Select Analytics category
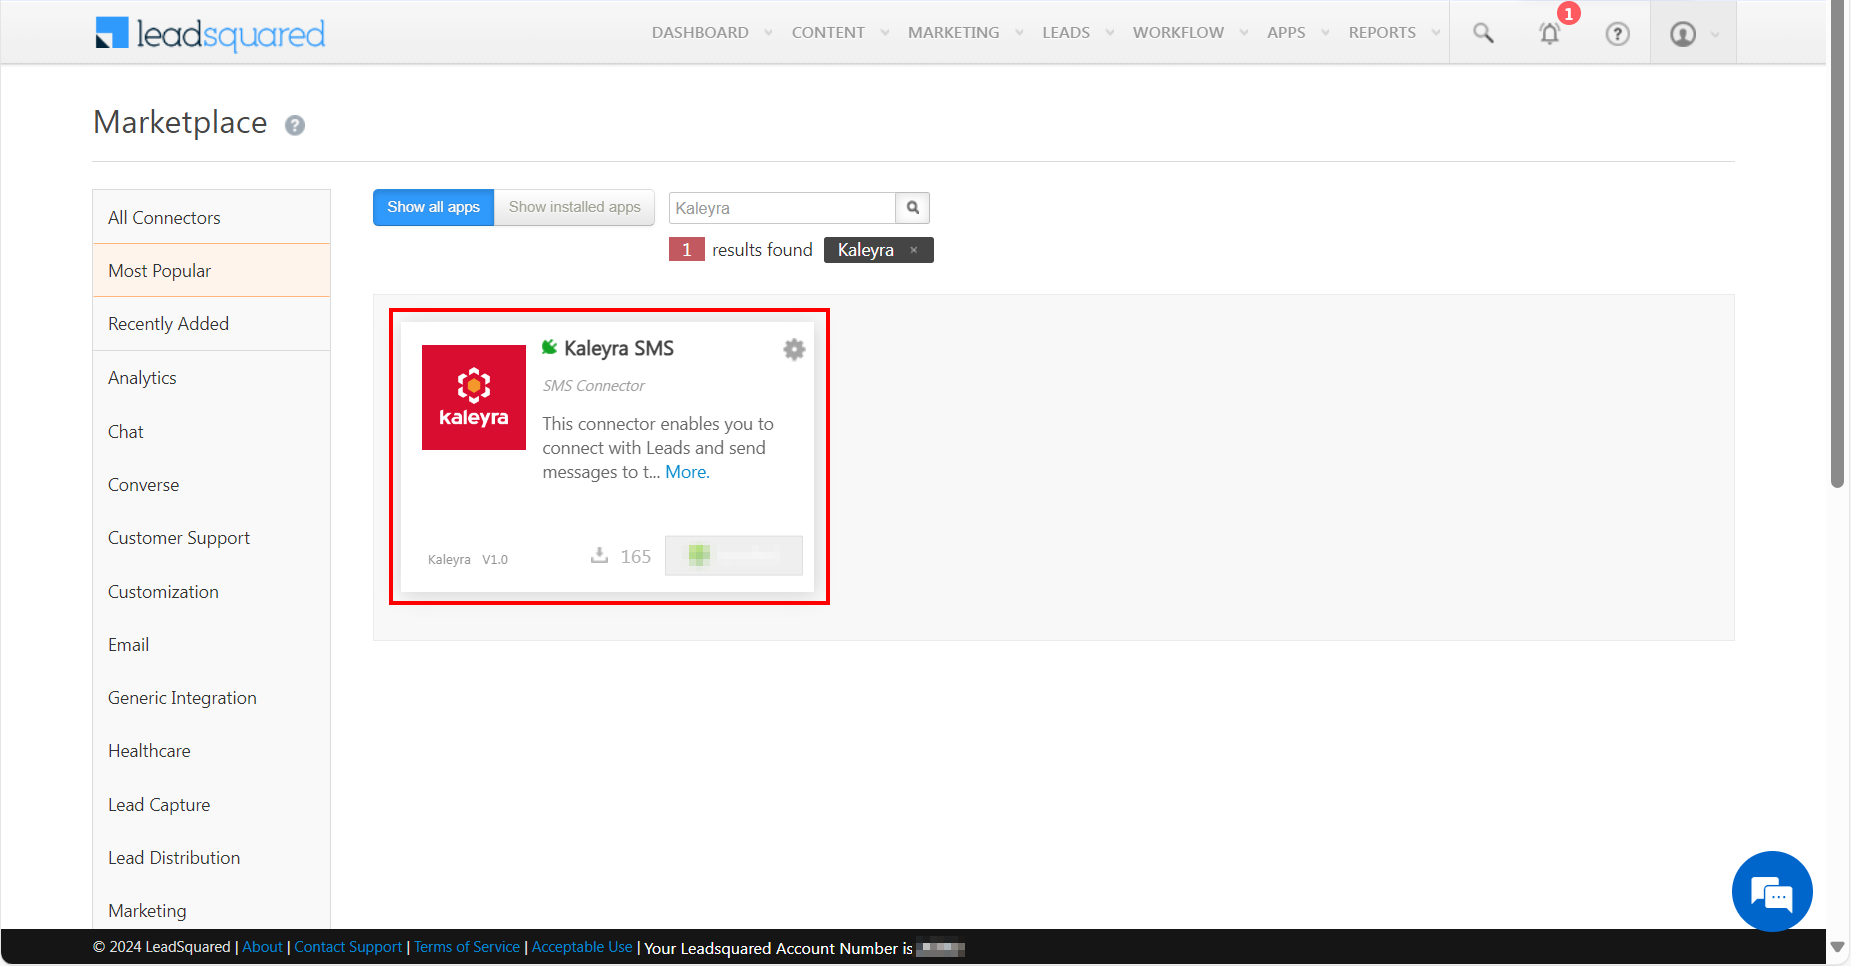This screenshot has width=1851, height=966. click(211, 378)
